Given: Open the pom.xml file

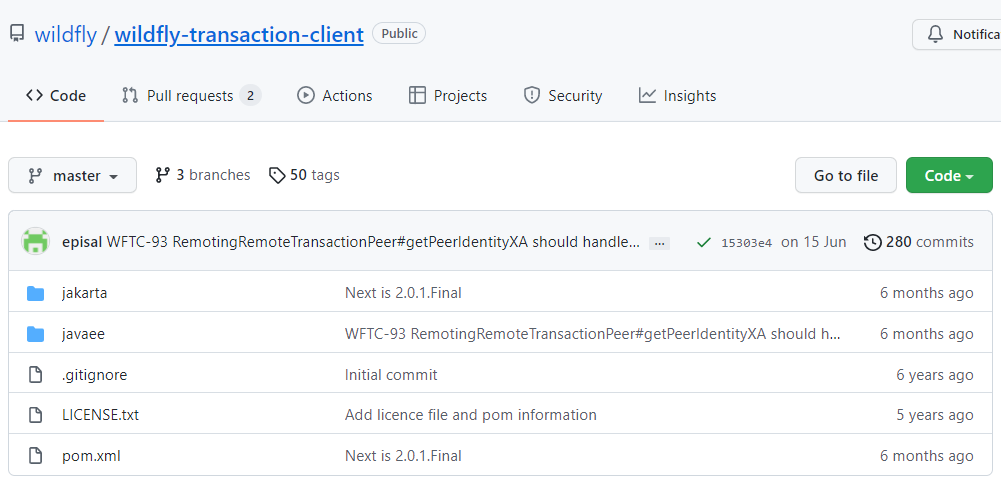Looking at the screenshot, I should click(91, 456).
